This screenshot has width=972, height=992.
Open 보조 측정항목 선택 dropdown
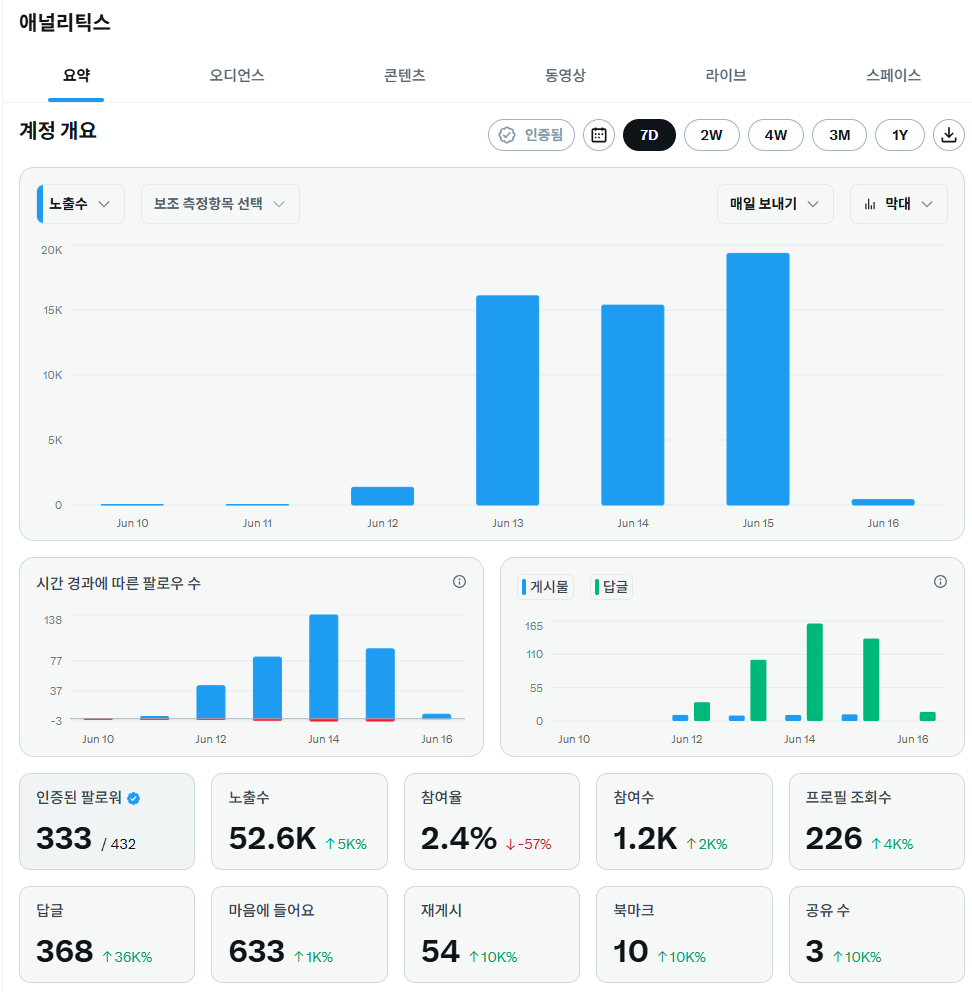click(220, 204)
